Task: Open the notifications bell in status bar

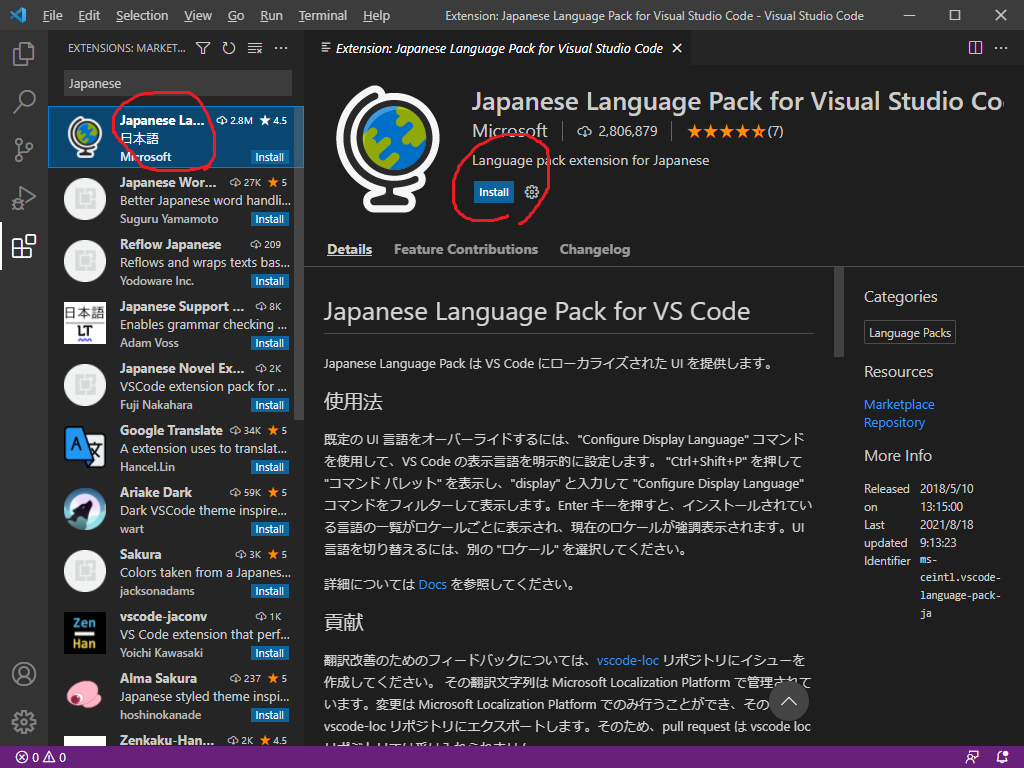Action: coord(1005,757)
